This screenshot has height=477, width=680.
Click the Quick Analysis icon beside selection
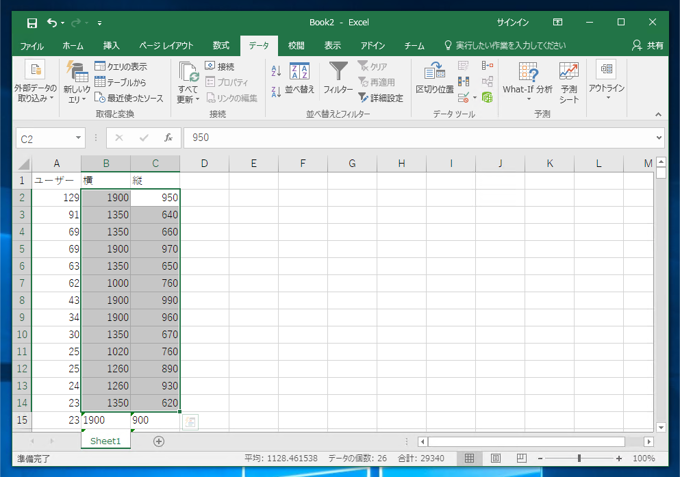pos(190,422)
